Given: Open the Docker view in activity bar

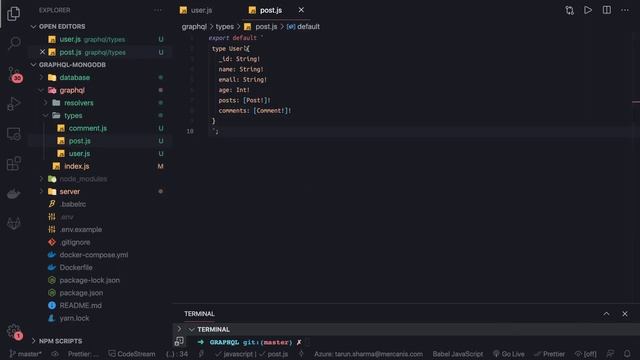Looking at the screenshot, I should tap(13, 193).
